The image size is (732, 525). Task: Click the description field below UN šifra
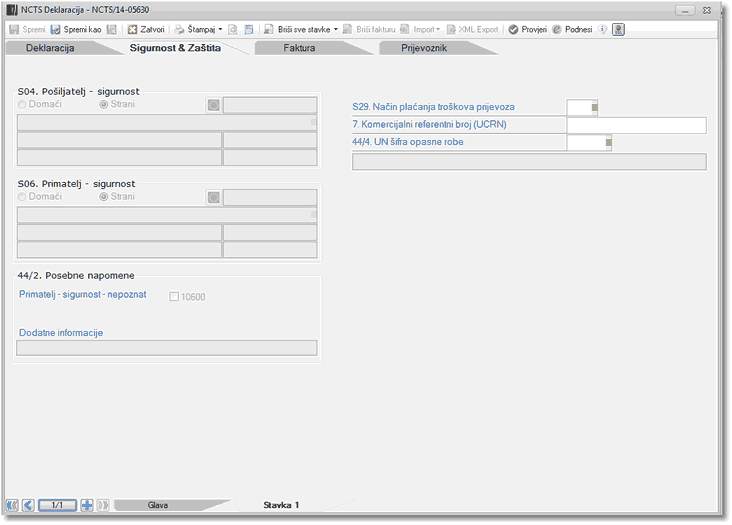click(529, 162)
